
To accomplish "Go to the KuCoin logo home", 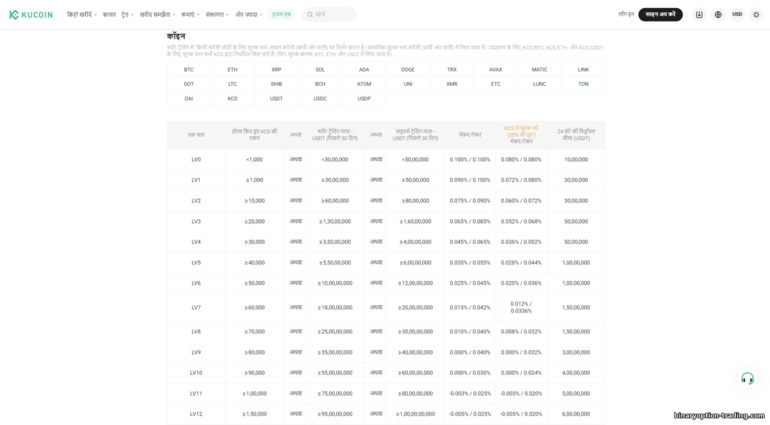I will point(31,15).
